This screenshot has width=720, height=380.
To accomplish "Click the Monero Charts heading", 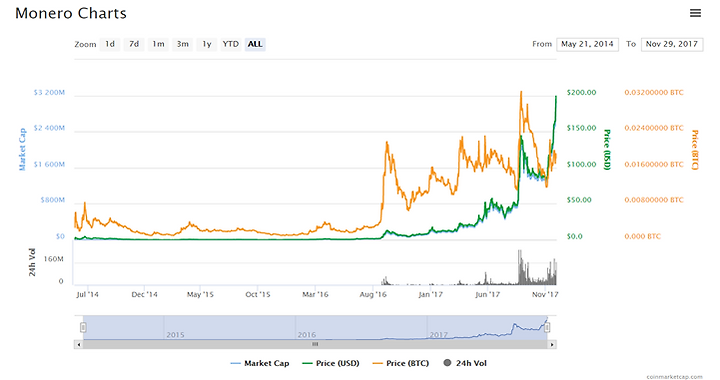I will click(71, 13).
